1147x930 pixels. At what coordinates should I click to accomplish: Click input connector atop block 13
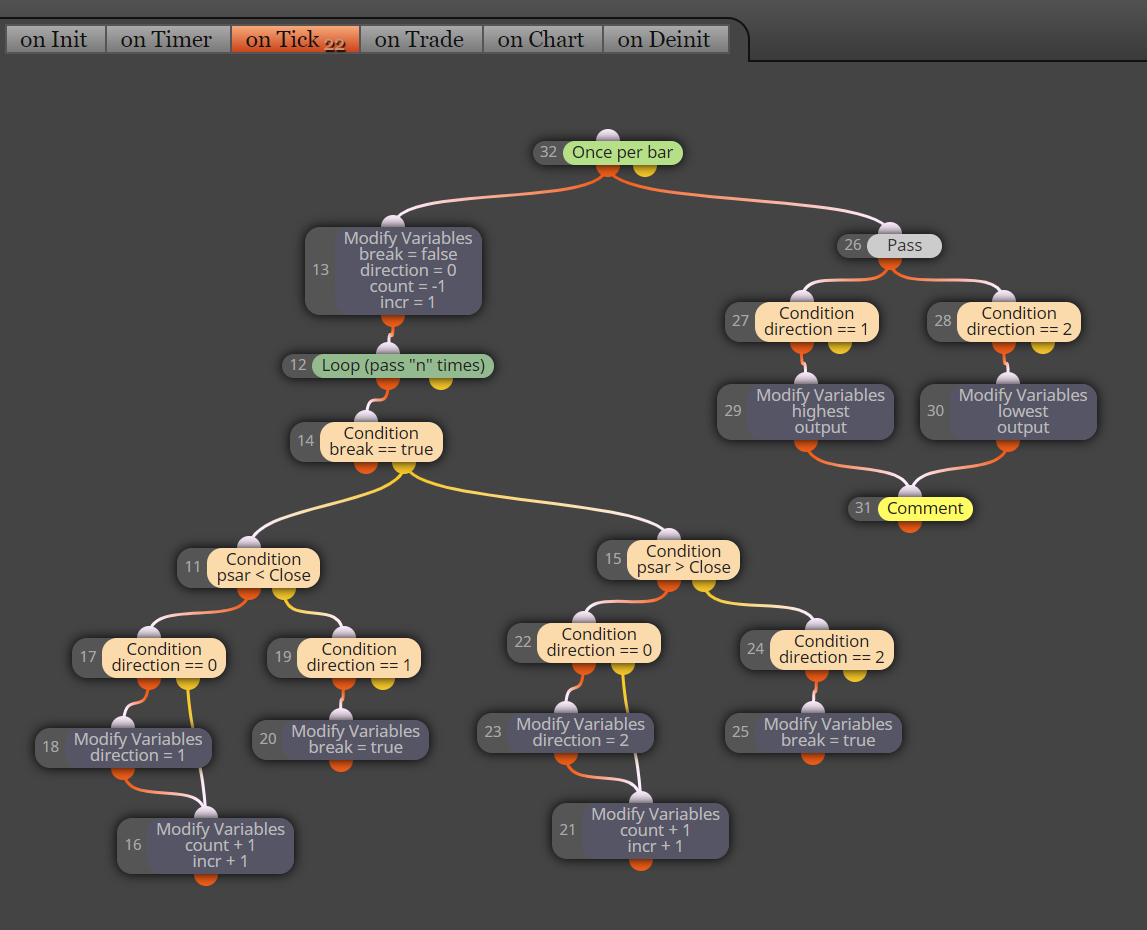coord(393,222)
